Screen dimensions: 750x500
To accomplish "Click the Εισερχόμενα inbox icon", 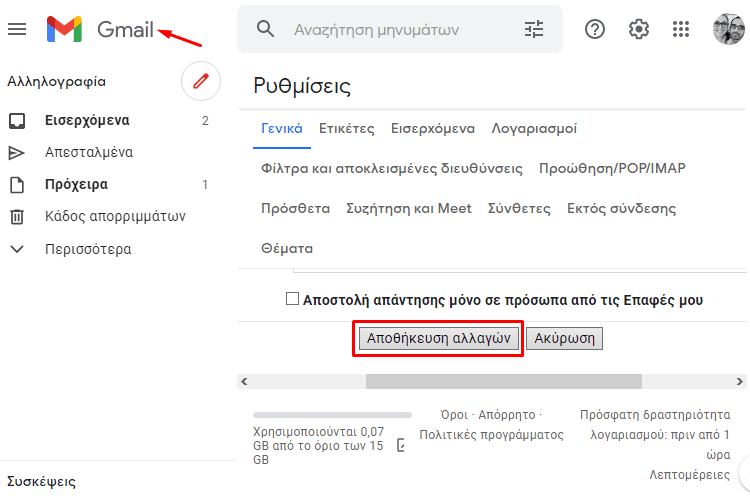I will pos(17,121).
